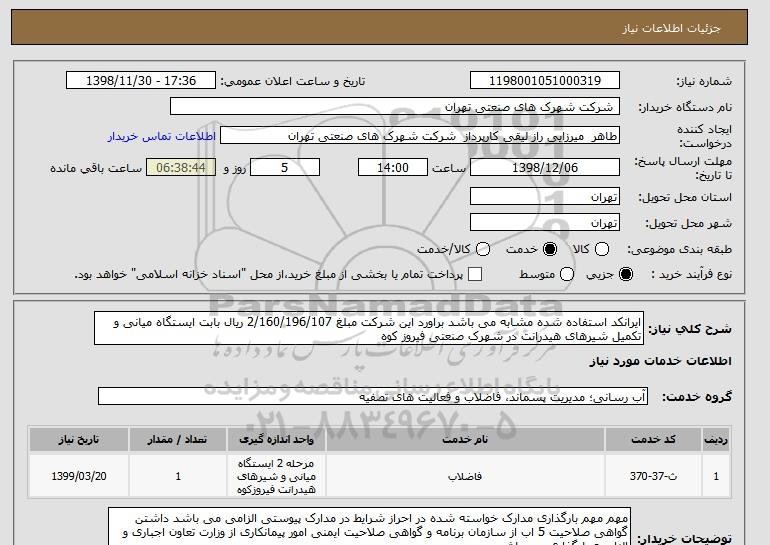Click the تاریخ نیاز column header
770x545 pixels.
[x=79, y=439]
